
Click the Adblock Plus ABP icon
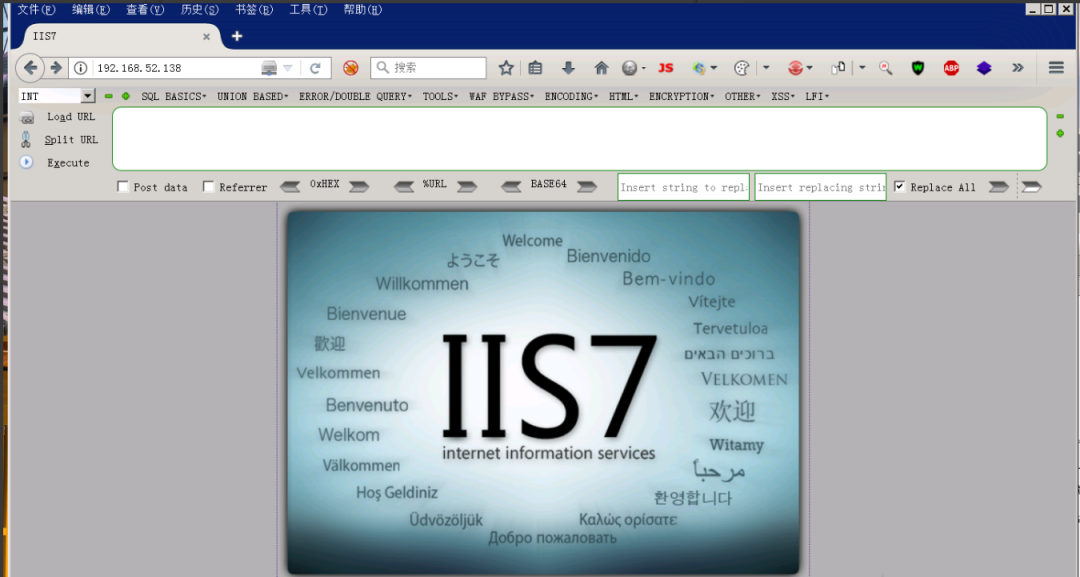click(x=951, y=68)
